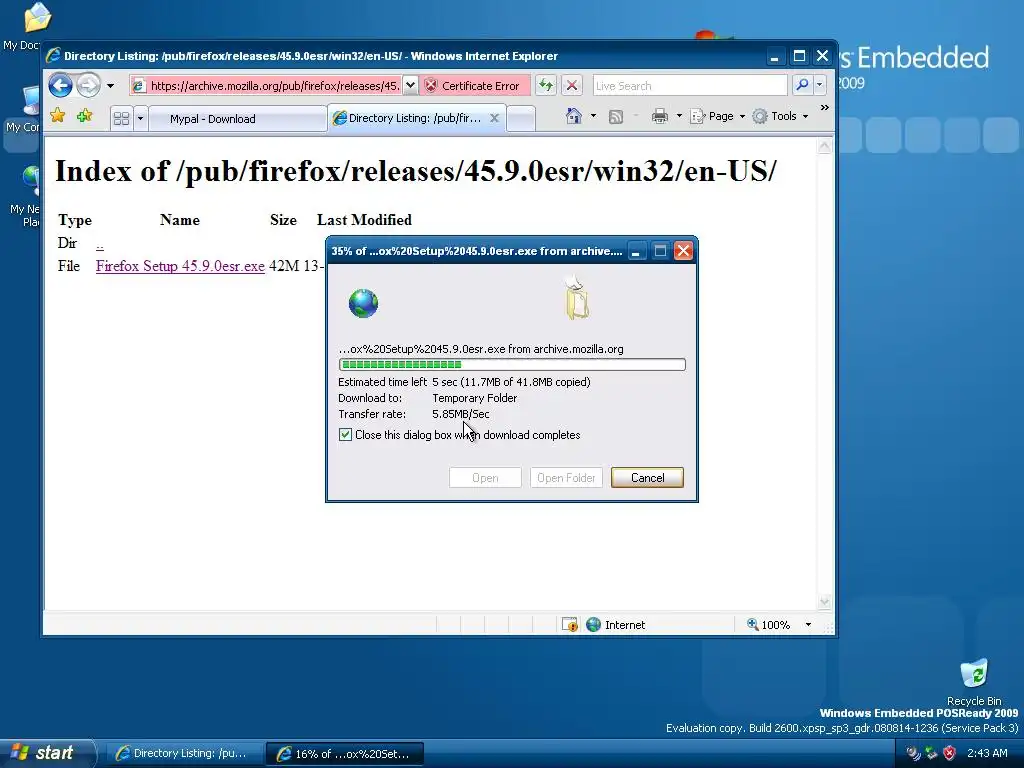Image resolution: width=1024 pixels, height=768 pixels.
Task: Click the My Network Places desktop icon
Action: [x=26, y=196]
